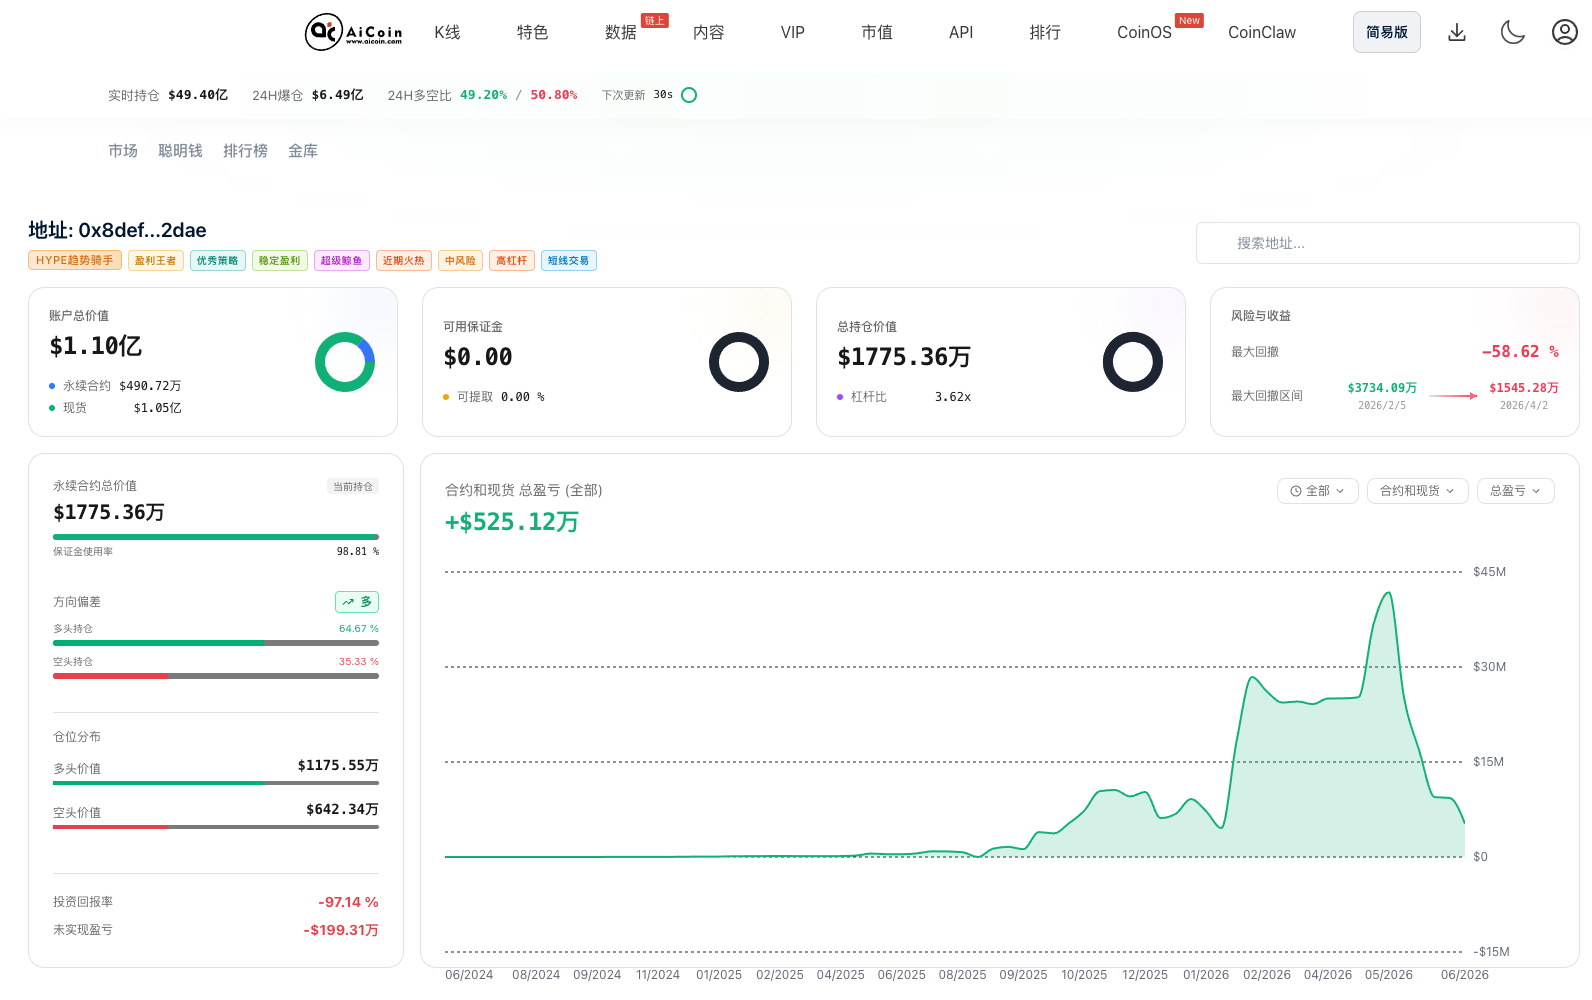Click the -97.14 % ROI value
Viewport: 1592px width, 1000px height.
point(348,902)
